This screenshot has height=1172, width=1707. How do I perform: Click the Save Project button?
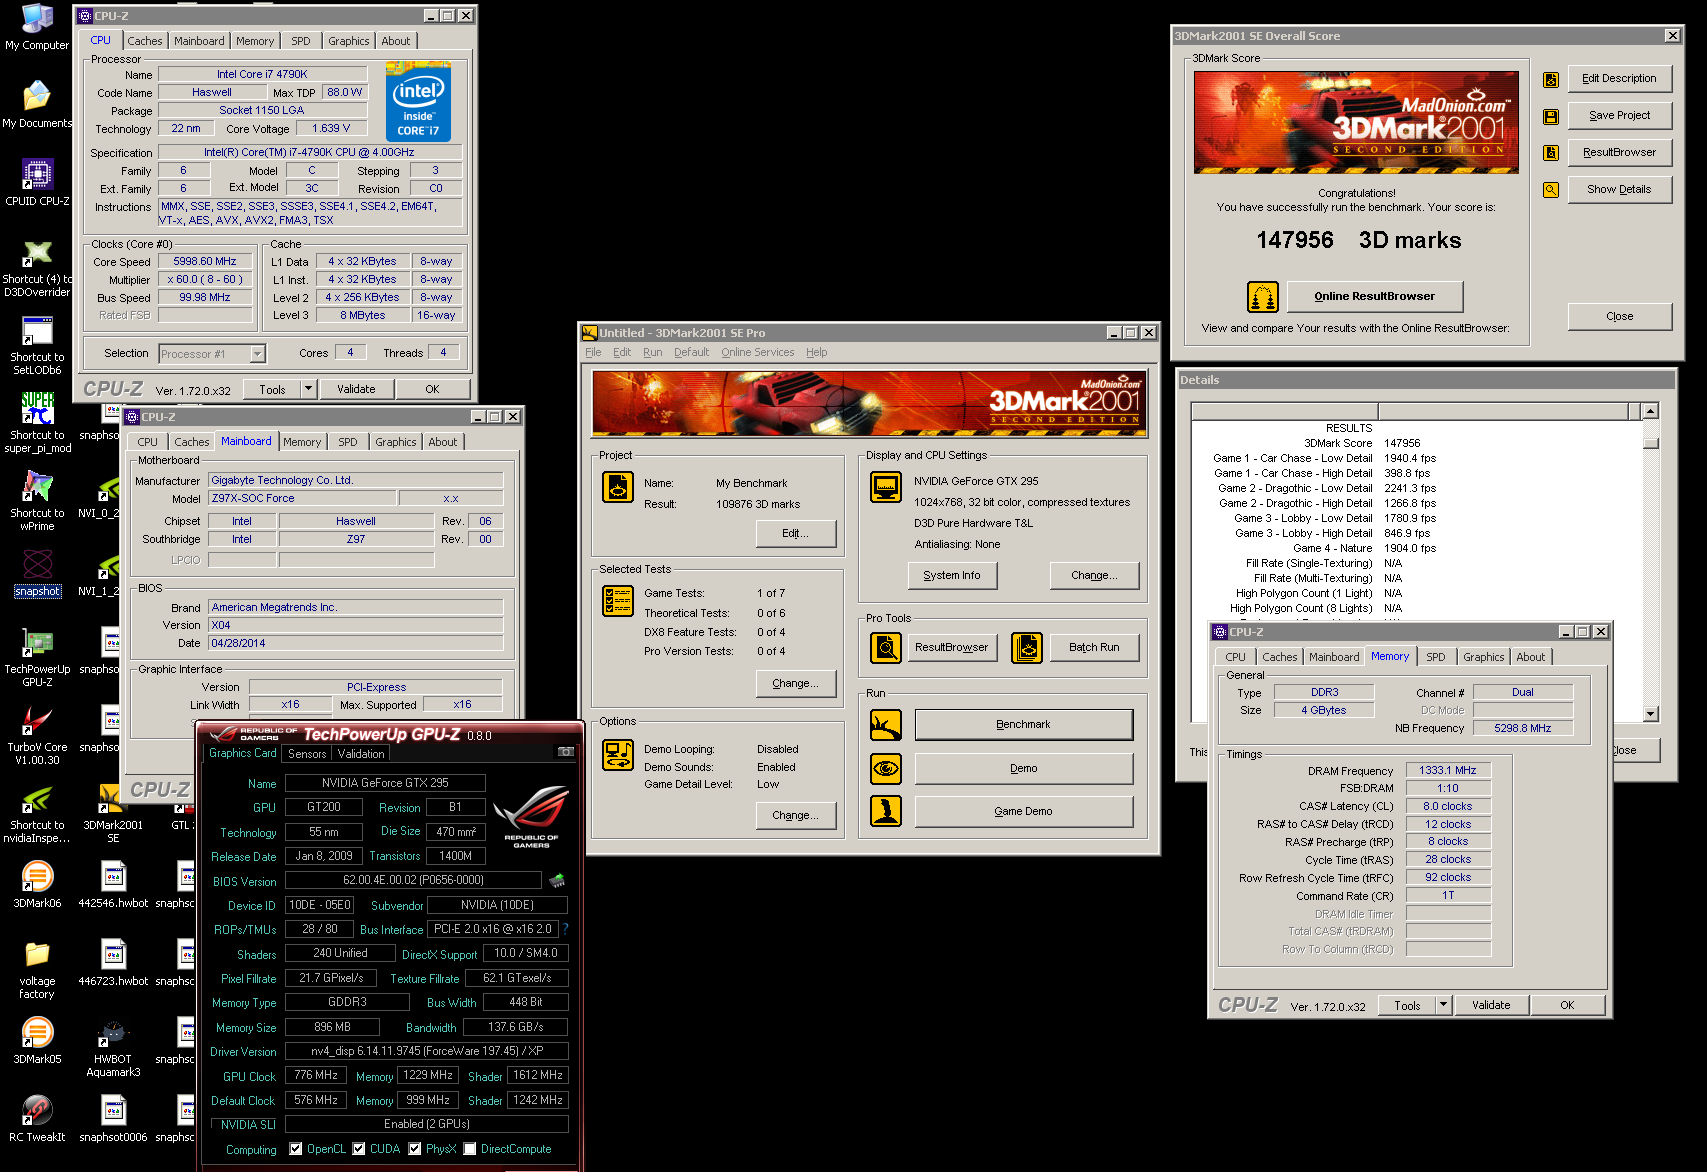pyautogui.click(x=1620, y=116)
